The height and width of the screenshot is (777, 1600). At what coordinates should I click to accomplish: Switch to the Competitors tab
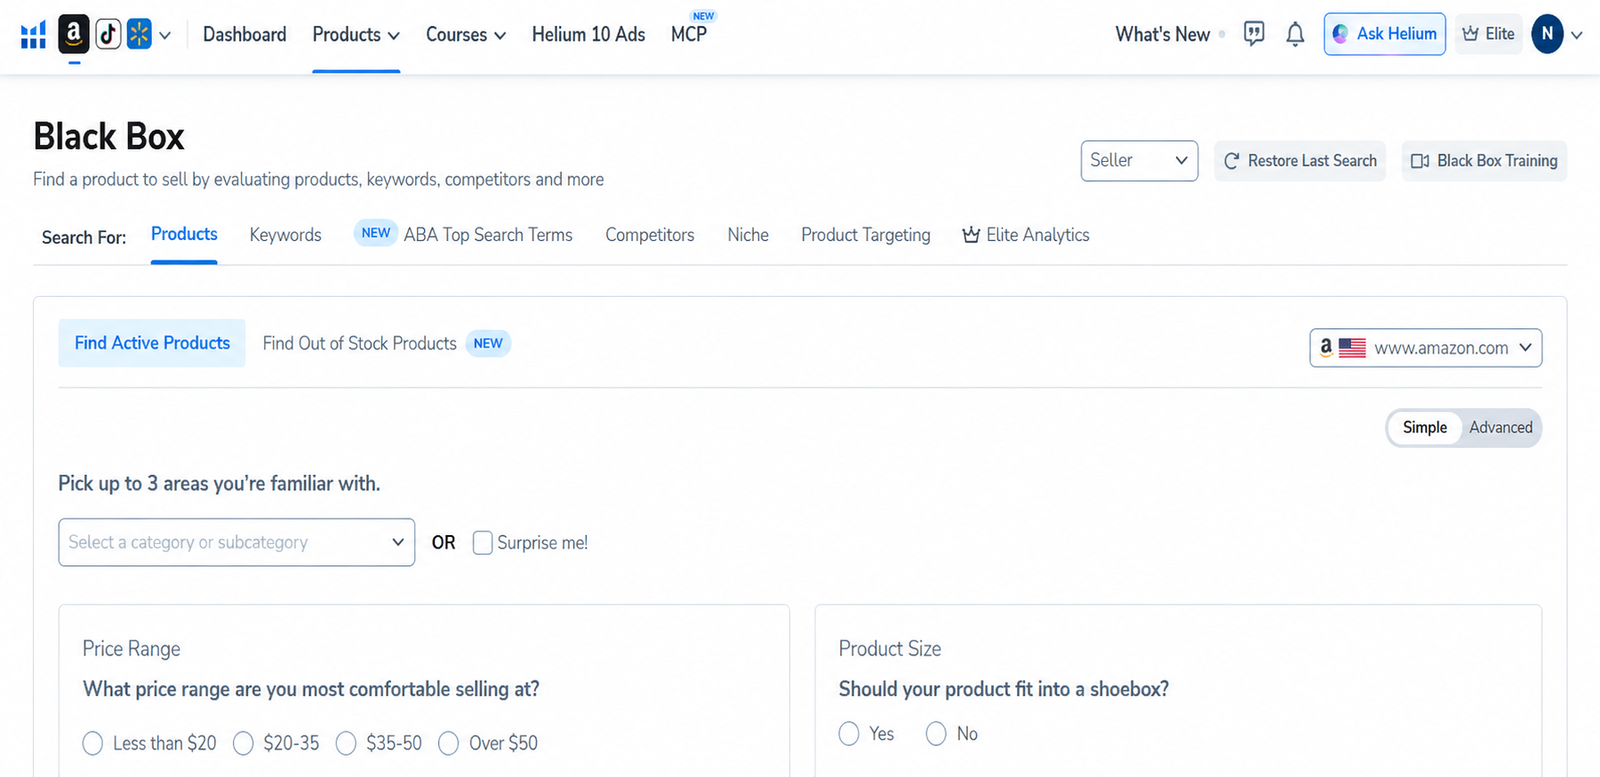click(650, 235)
